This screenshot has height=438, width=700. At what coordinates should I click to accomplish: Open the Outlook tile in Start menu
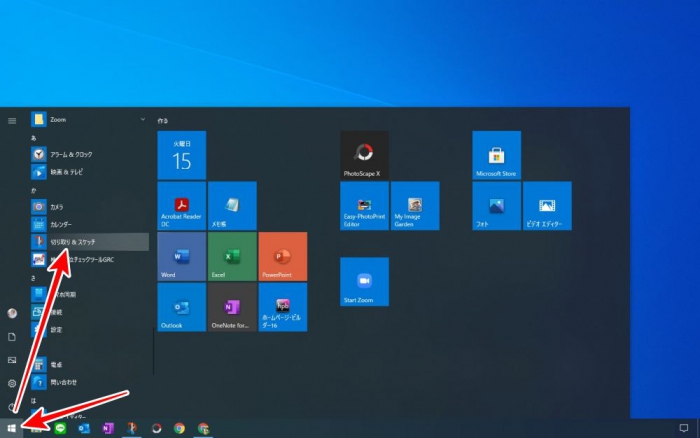182,307
